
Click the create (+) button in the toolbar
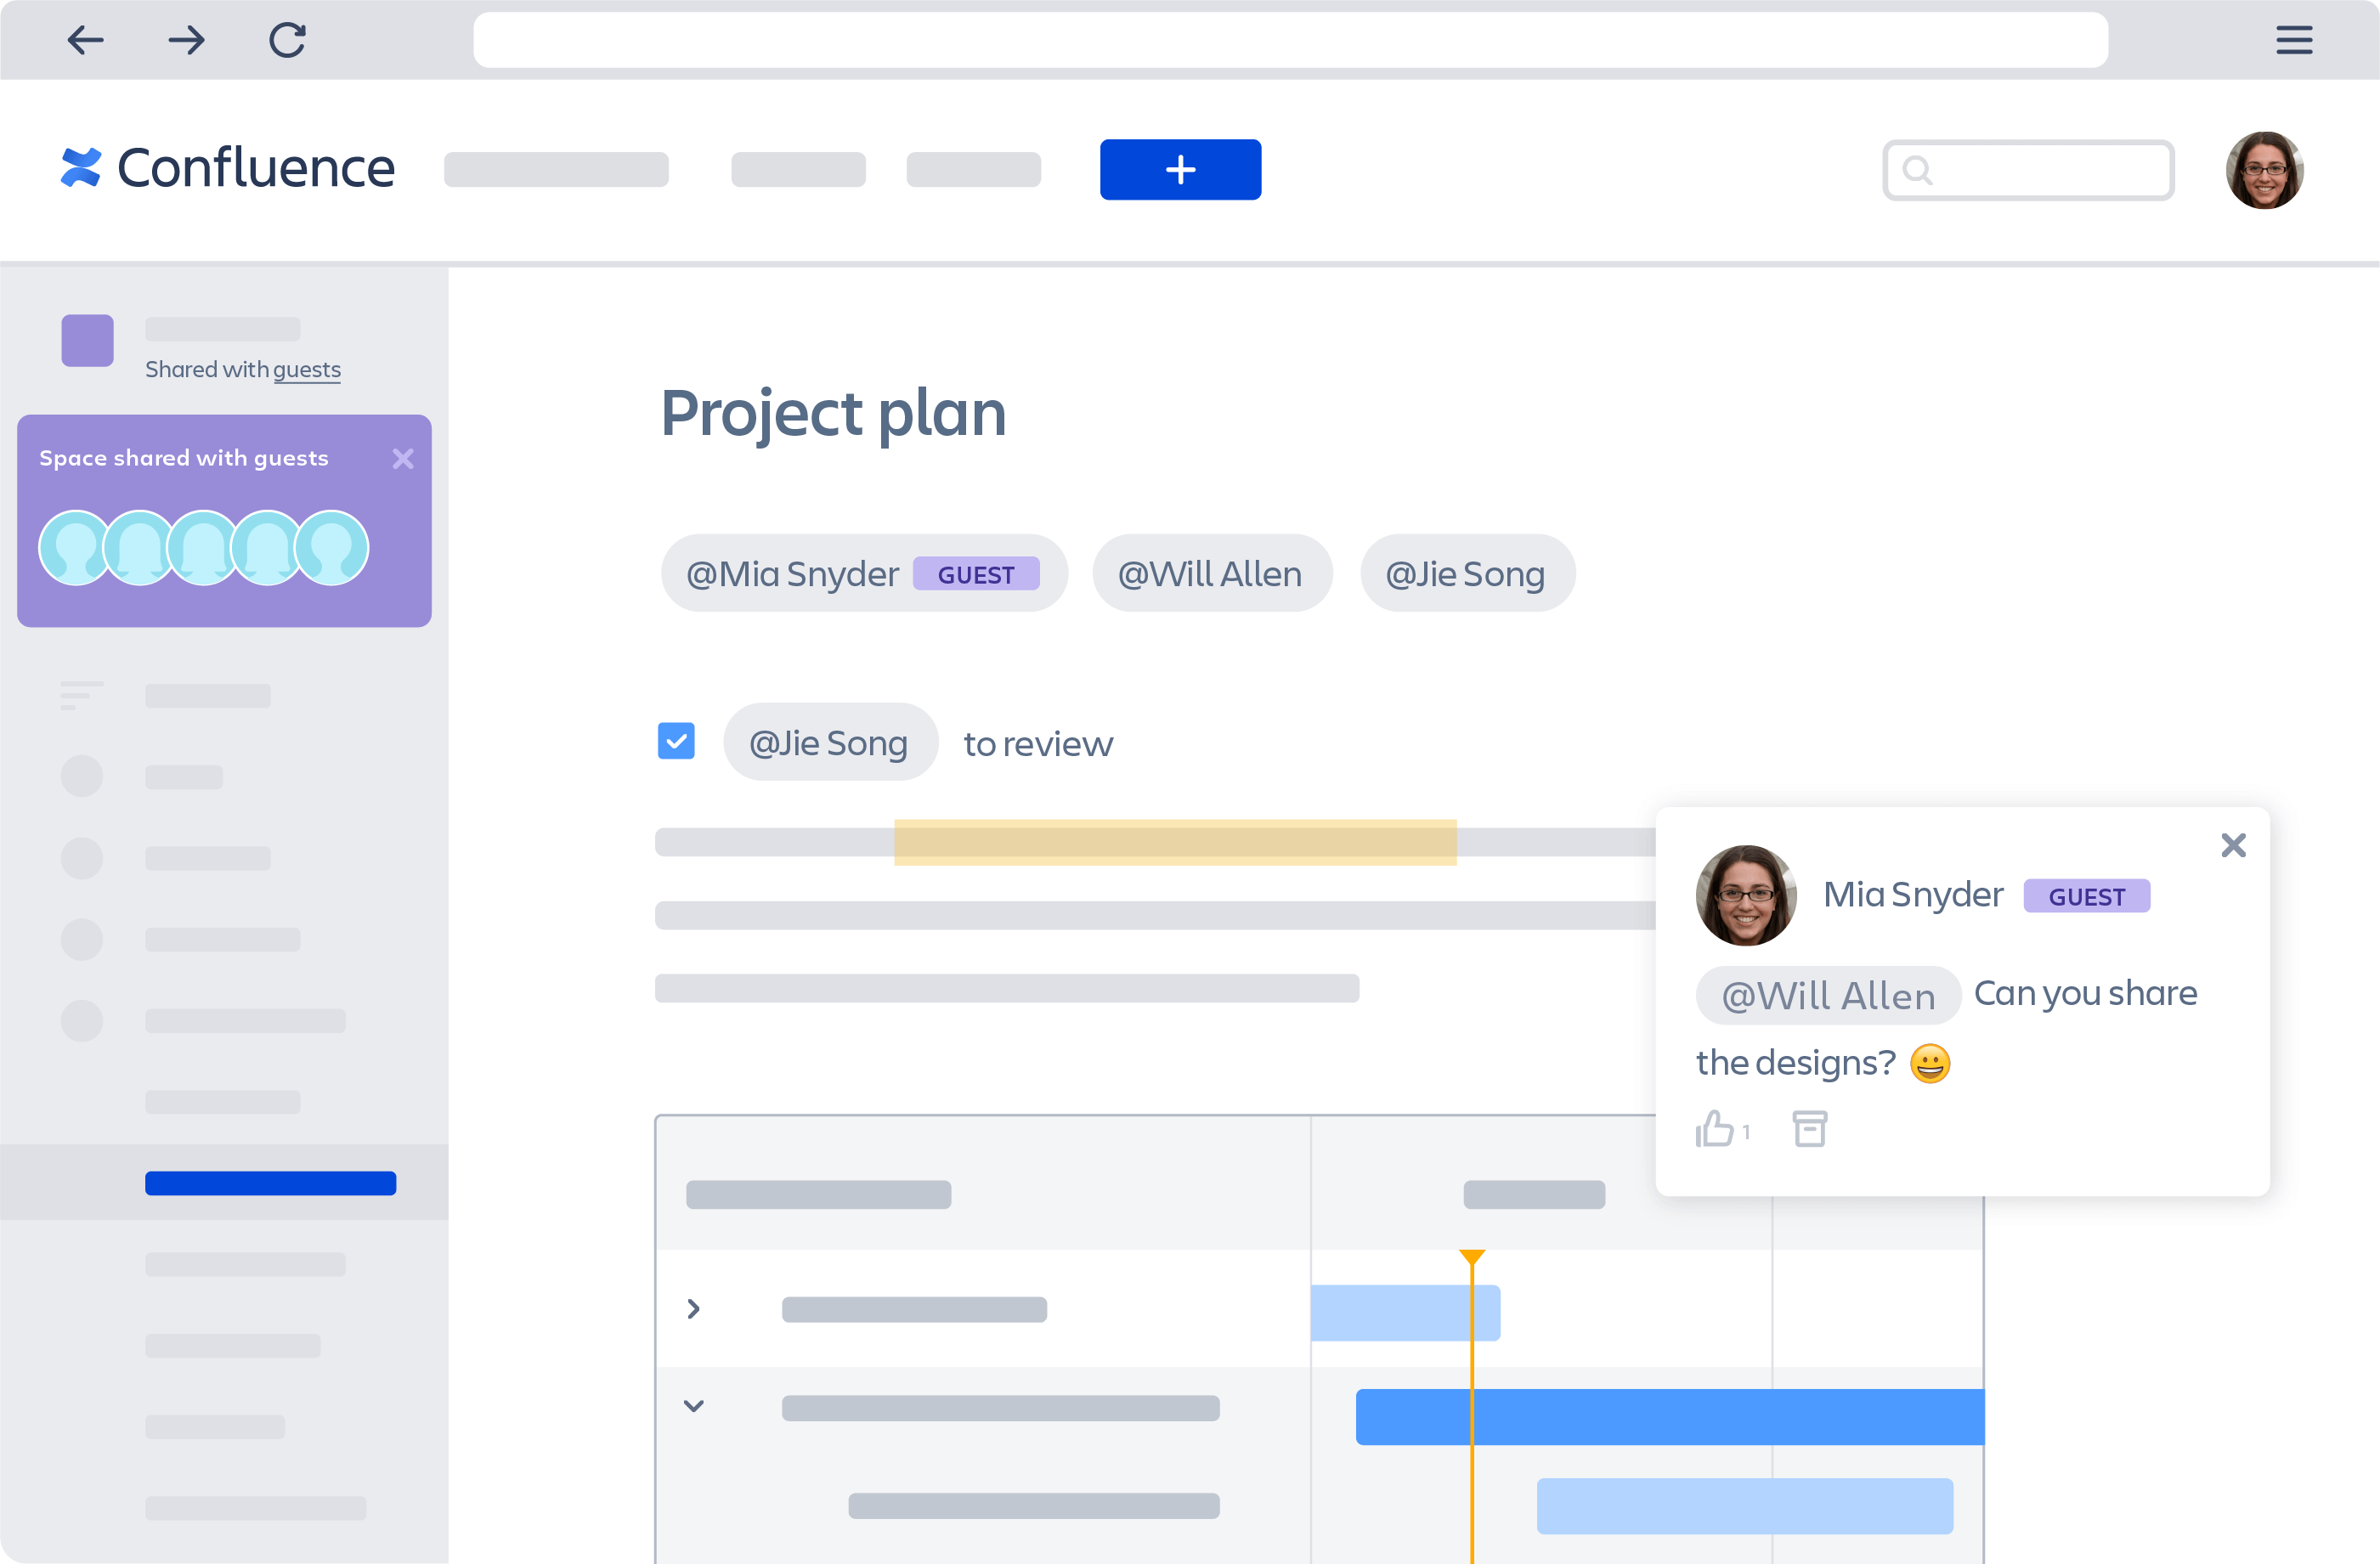(x=1179, y=169)
